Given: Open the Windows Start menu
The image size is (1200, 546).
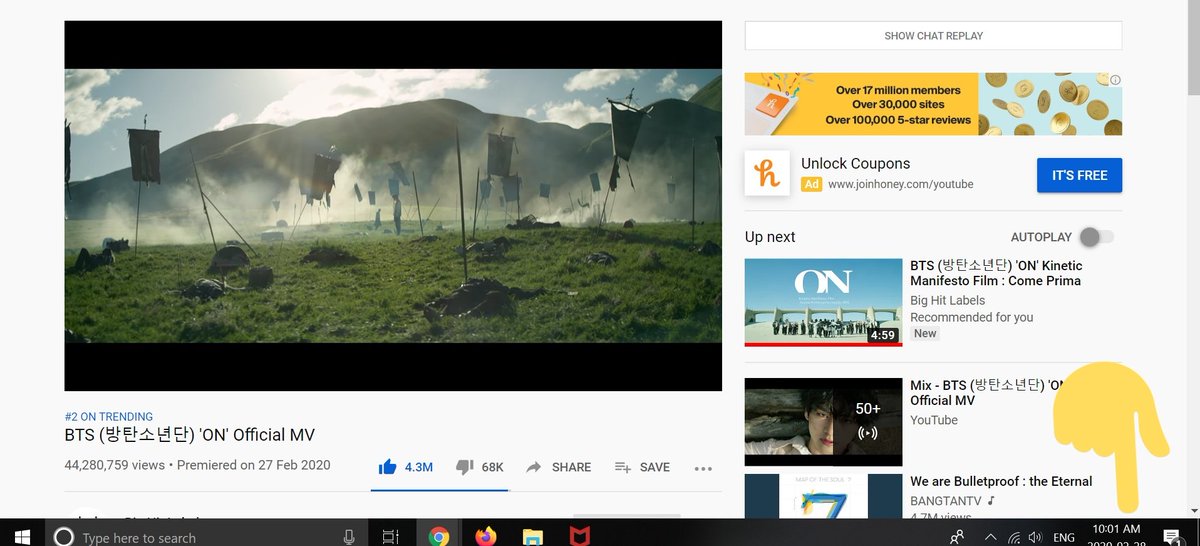Looking at the screenshot, I should [22, 537].
